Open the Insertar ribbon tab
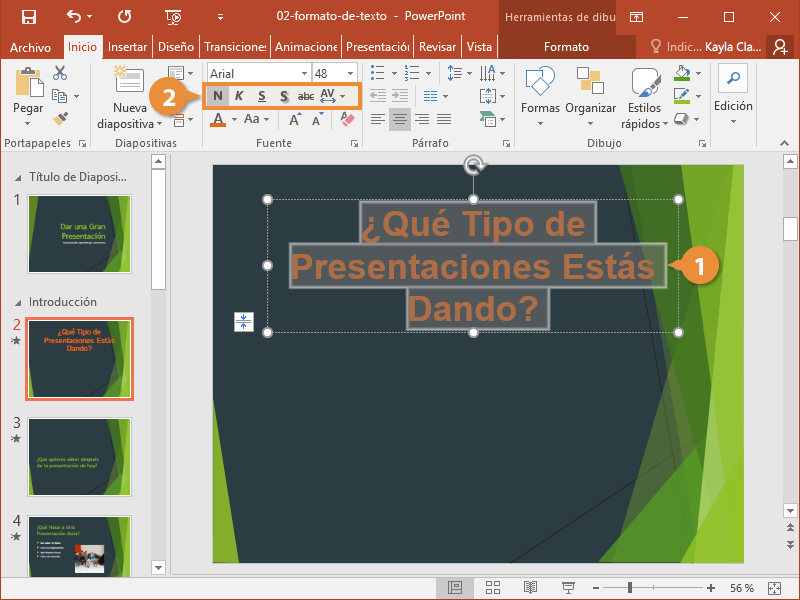 point(127,47)
